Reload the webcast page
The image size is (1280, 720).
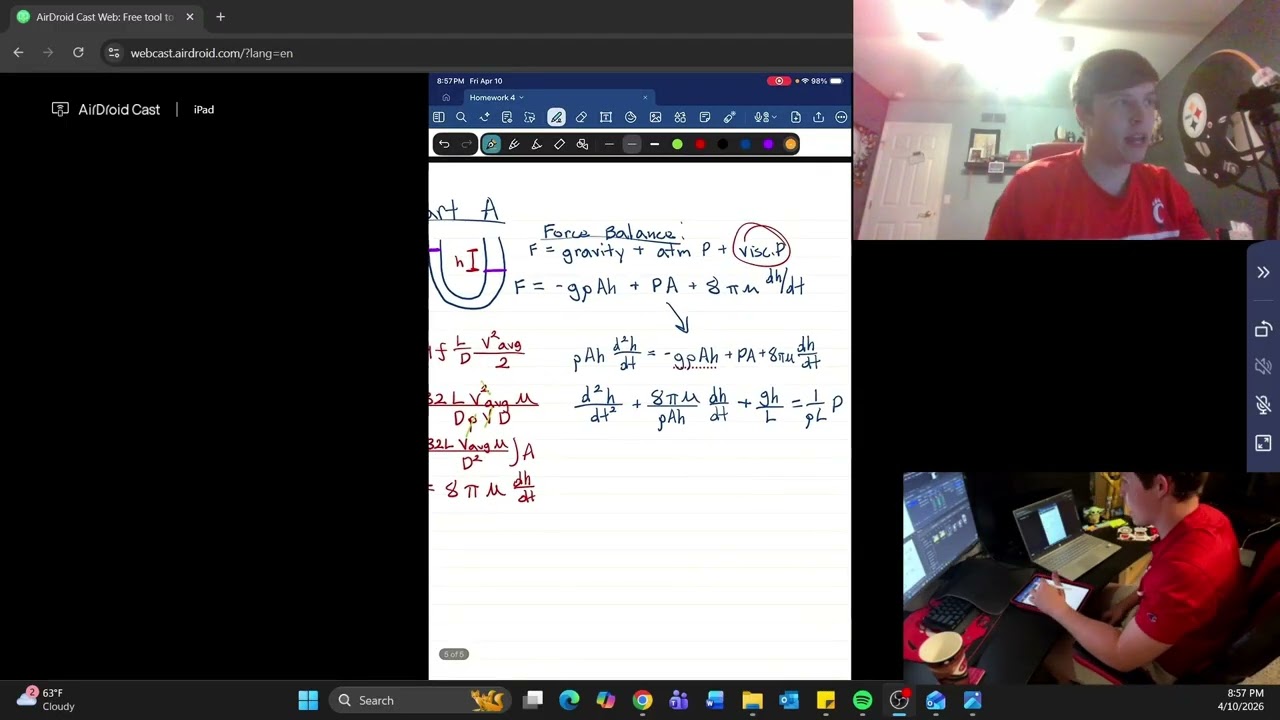(x=78, y=53)
